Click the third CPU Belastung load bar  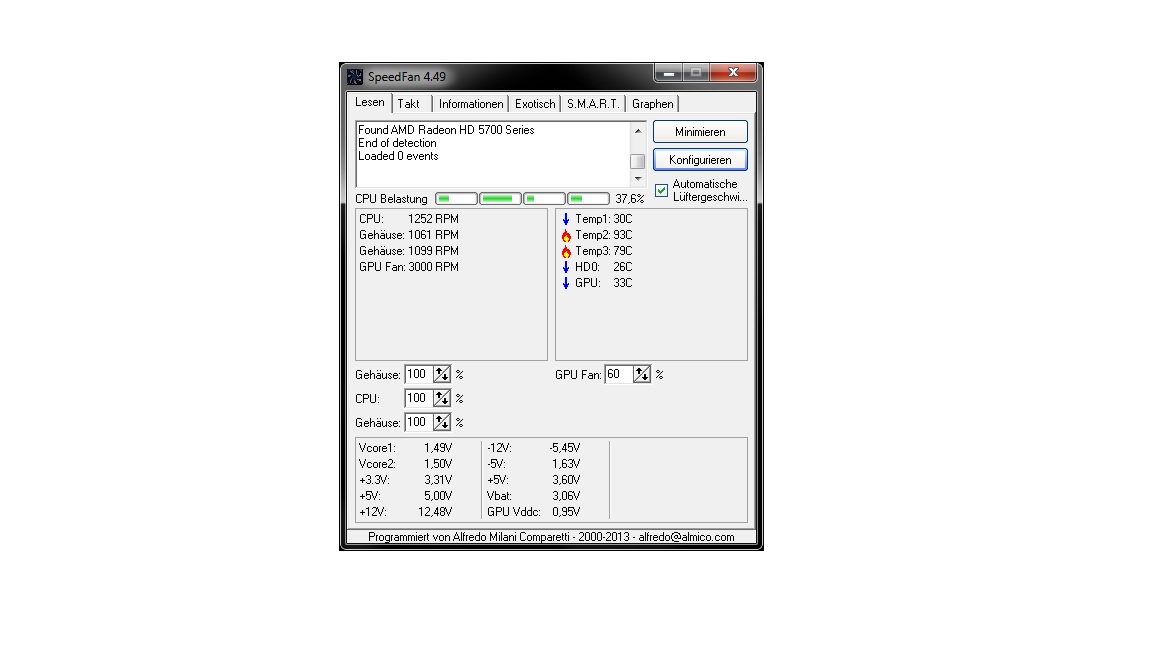tap(544, 198)
